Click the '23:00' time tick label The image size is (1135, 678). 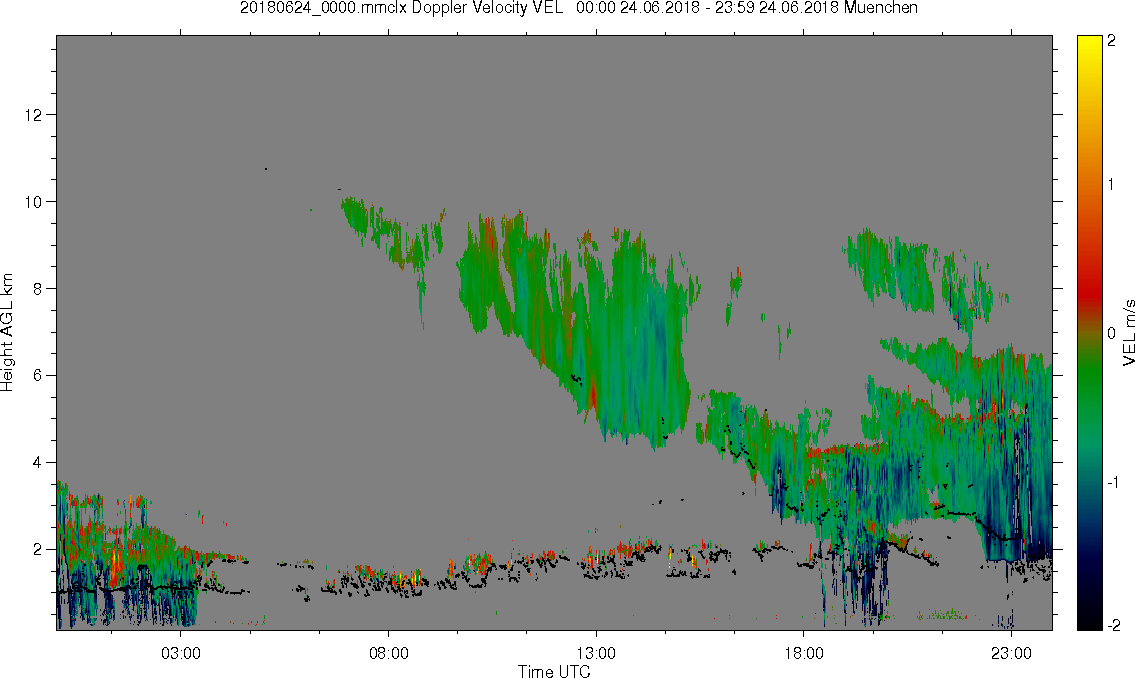pos(1011,653)
